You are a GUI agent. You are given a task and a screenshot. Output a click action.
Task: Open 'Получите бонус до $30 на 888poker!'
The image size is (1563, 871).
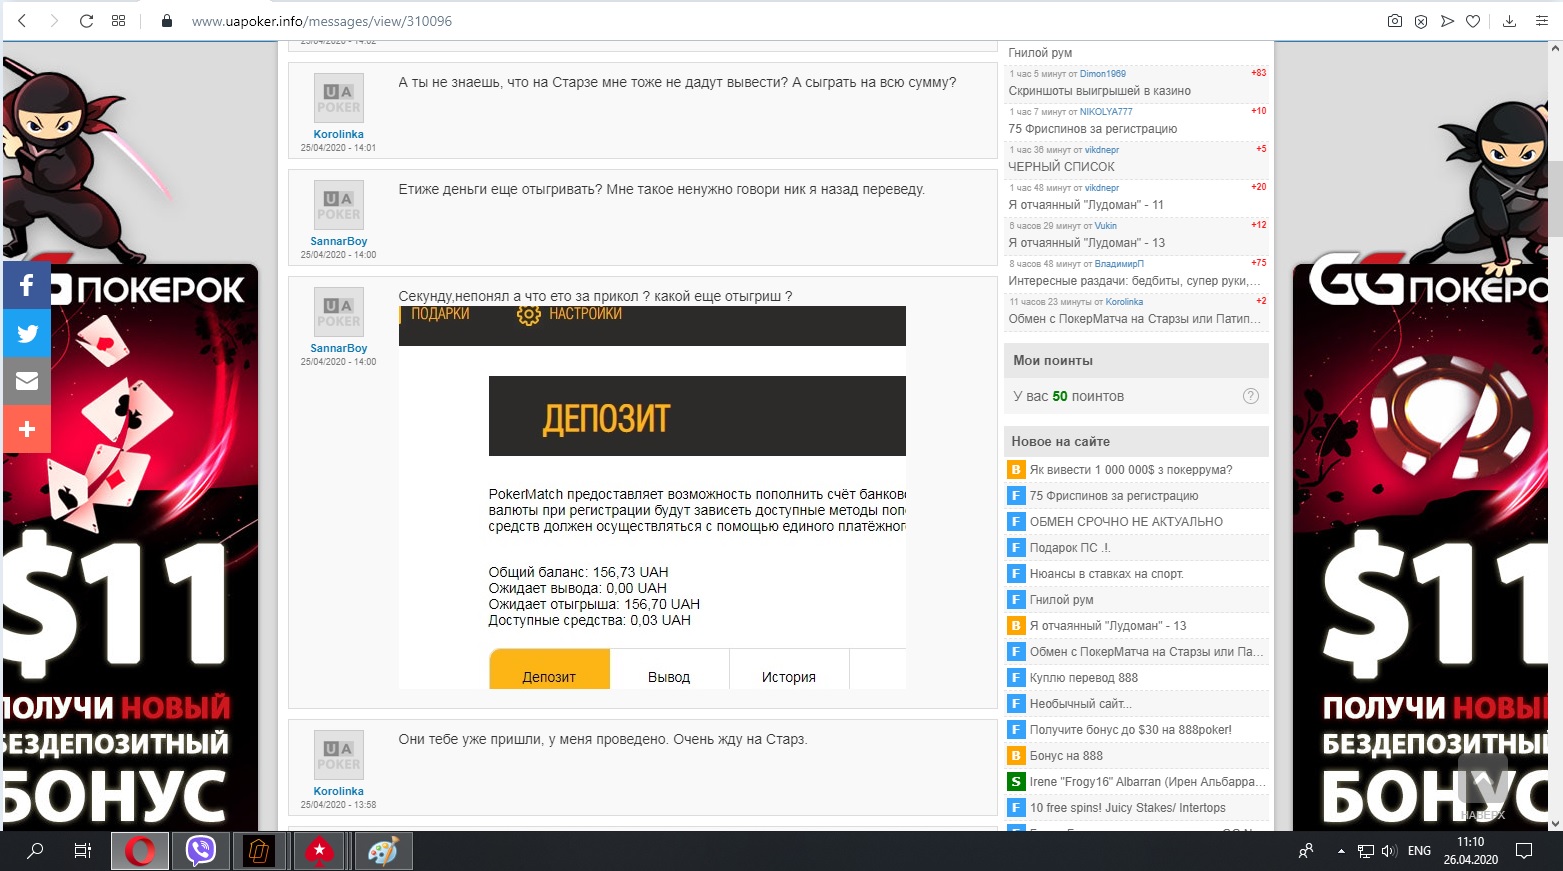click(x=1131, y=730)
